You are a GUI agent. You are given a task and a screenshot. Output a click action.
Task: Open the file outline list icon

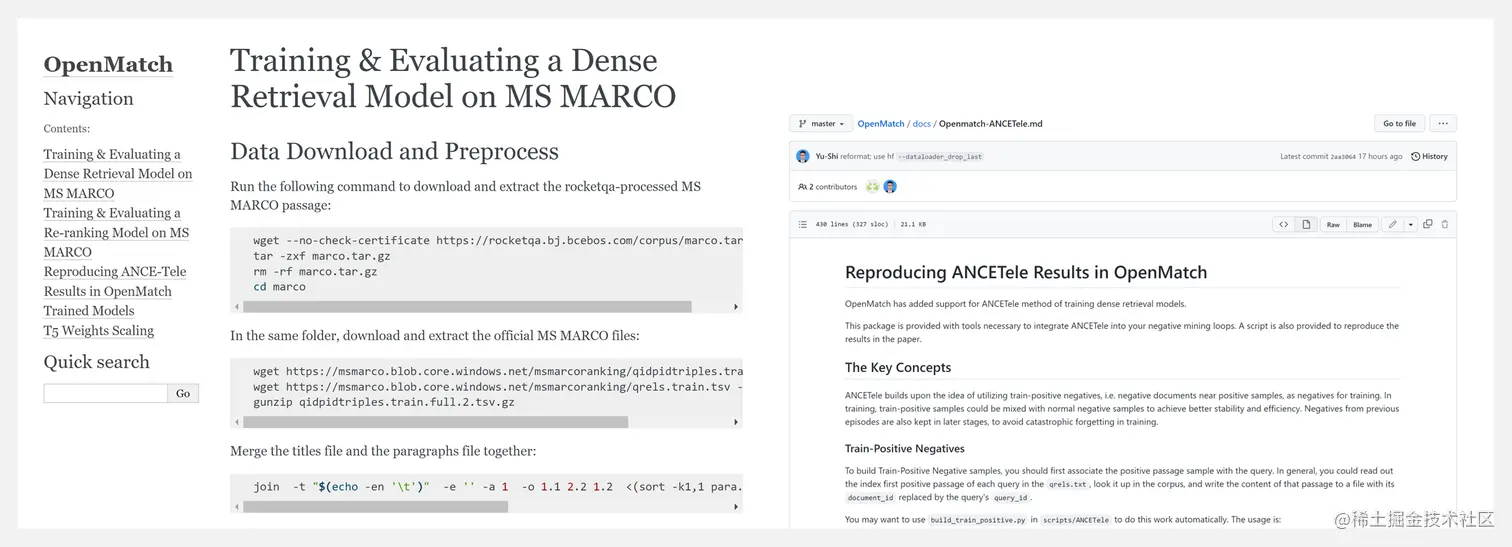click(x=803, y=225)
